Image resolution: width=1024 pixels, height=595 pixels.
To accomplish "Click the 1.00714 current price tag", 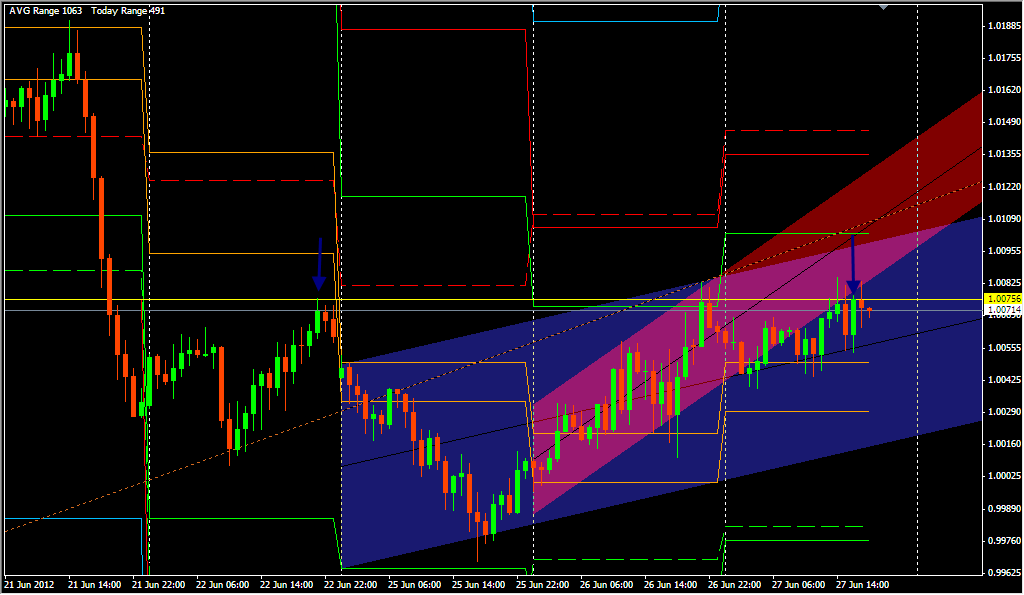I will (1004, 309).
